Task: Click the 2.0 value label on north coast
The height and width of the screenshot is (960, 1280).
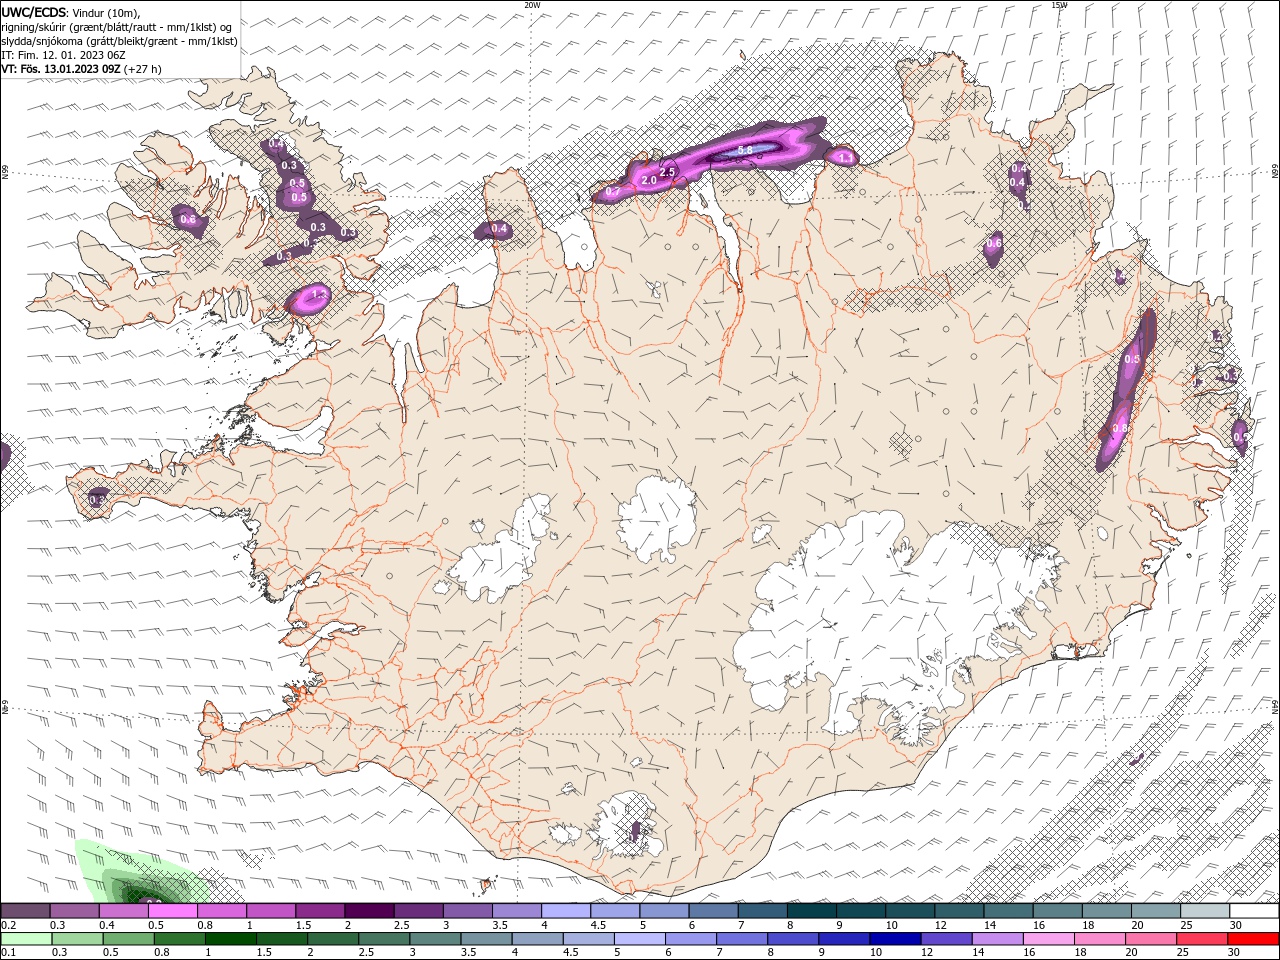Action: [648, 180]
